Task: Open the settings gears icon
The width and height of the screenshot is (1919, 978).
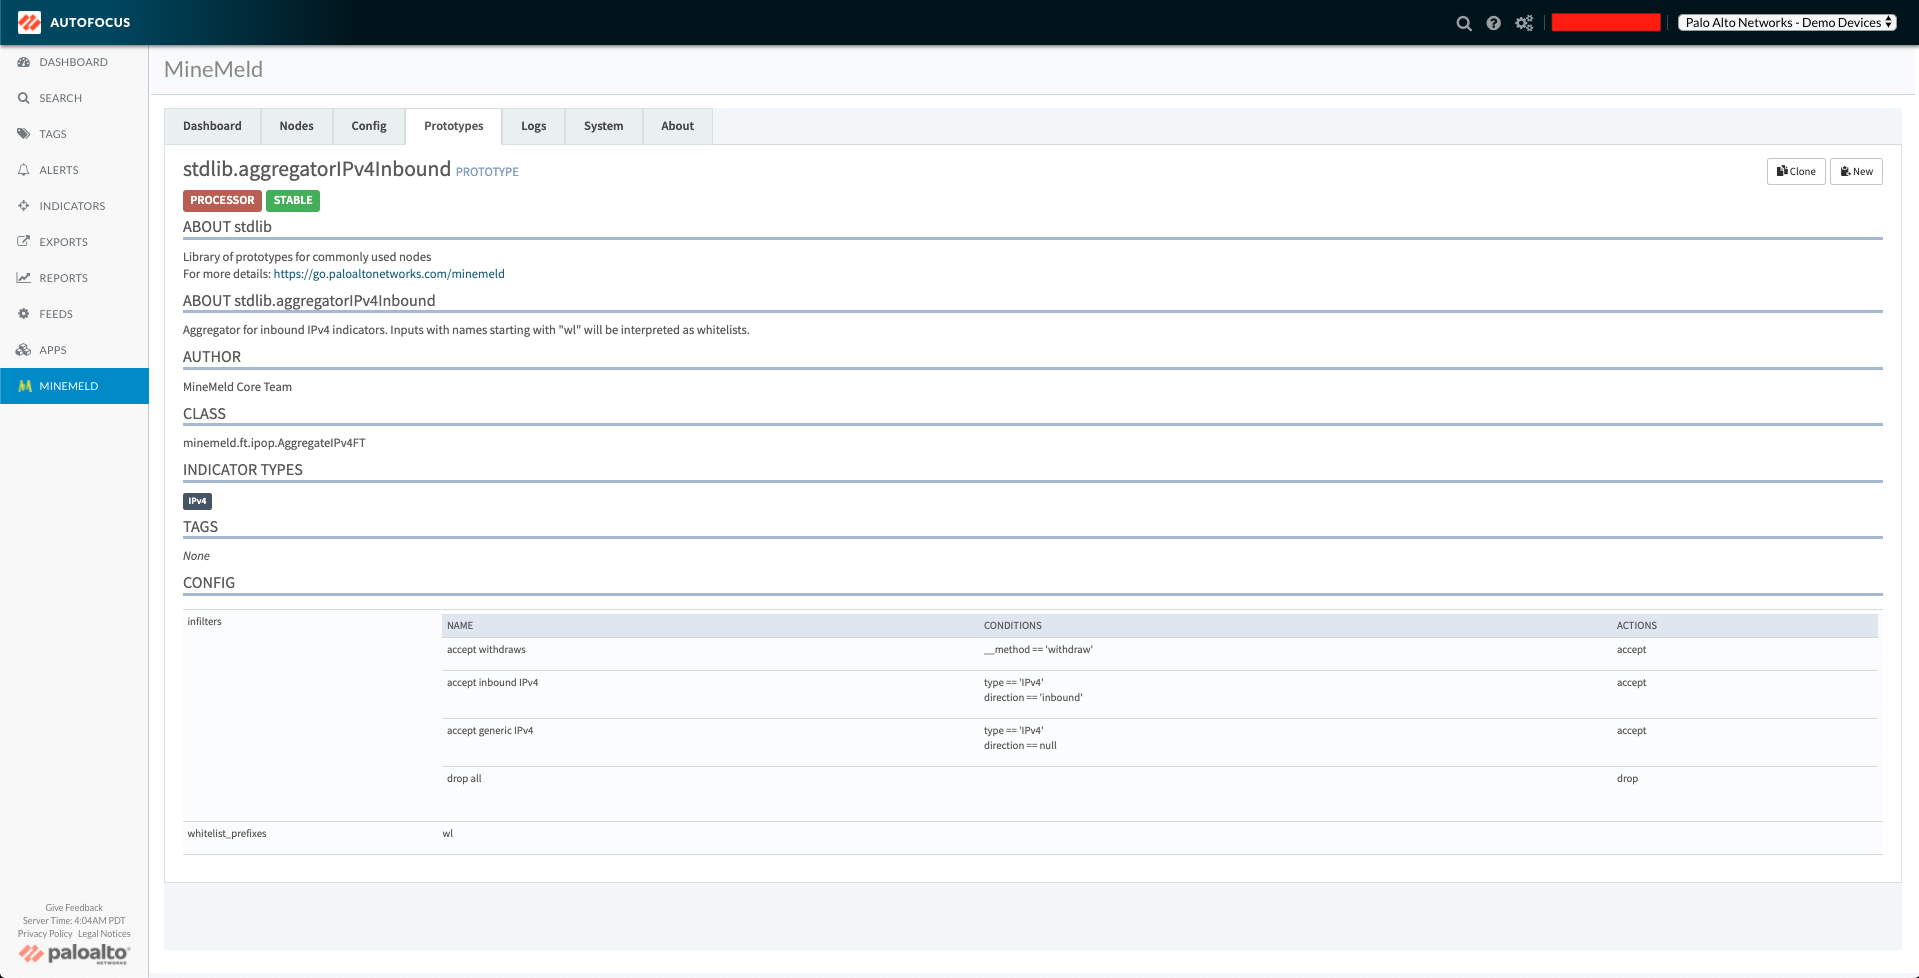Action: (x=1523, y=23)
